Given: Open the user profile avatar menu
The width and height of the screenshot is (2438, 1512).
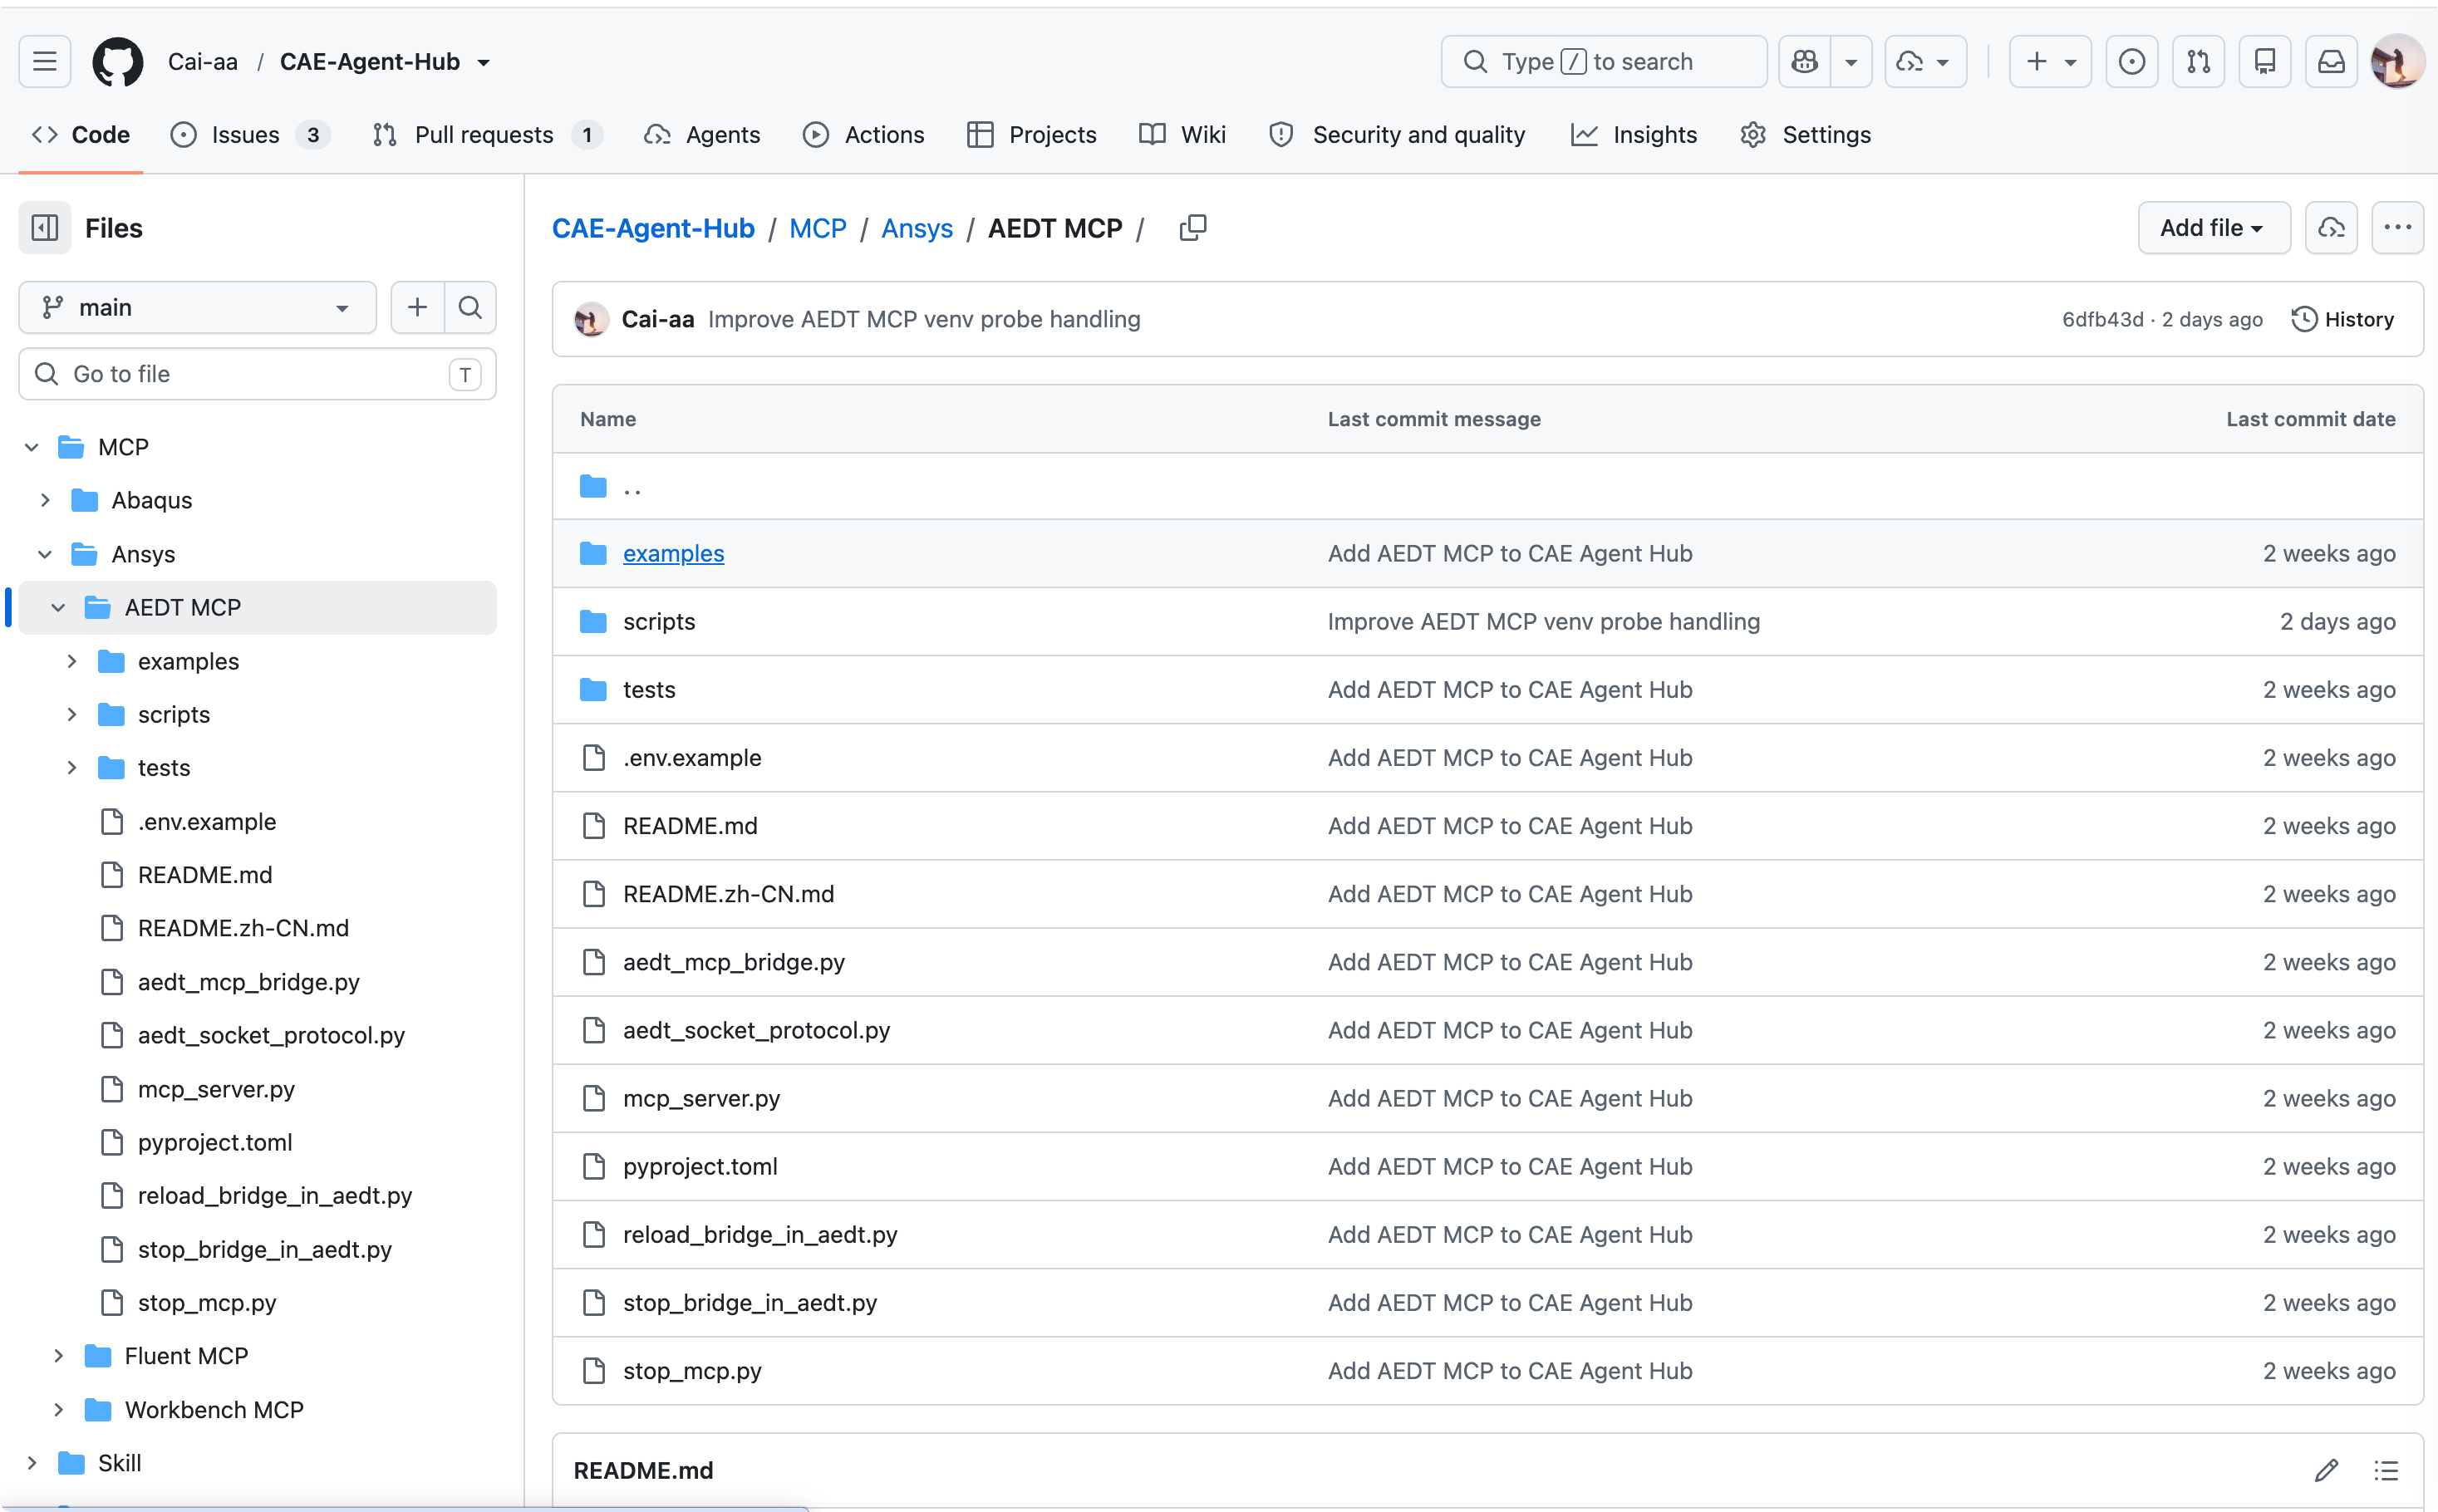Looking at the screenshot, I should click(2397, 62).
